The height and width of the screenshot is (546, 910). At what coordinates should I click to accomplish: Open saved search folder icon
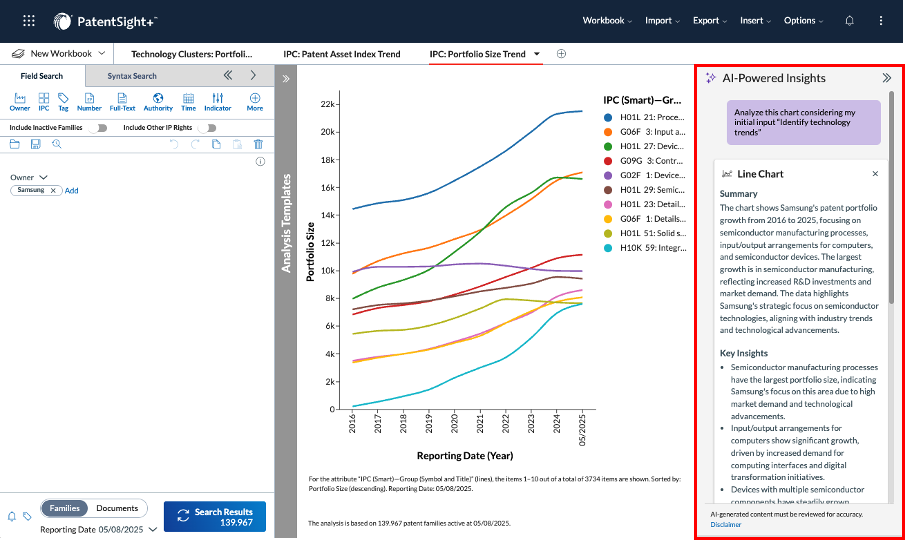tap(15, 144)
